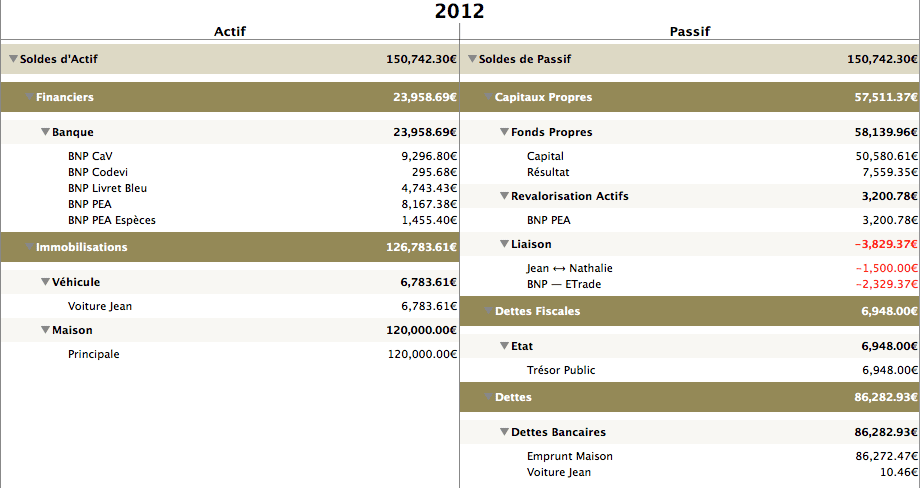Click the 120,000.00€ Principale amount
Image resolution: width=920 pixels, height=488 pixels.
(422, 354)
